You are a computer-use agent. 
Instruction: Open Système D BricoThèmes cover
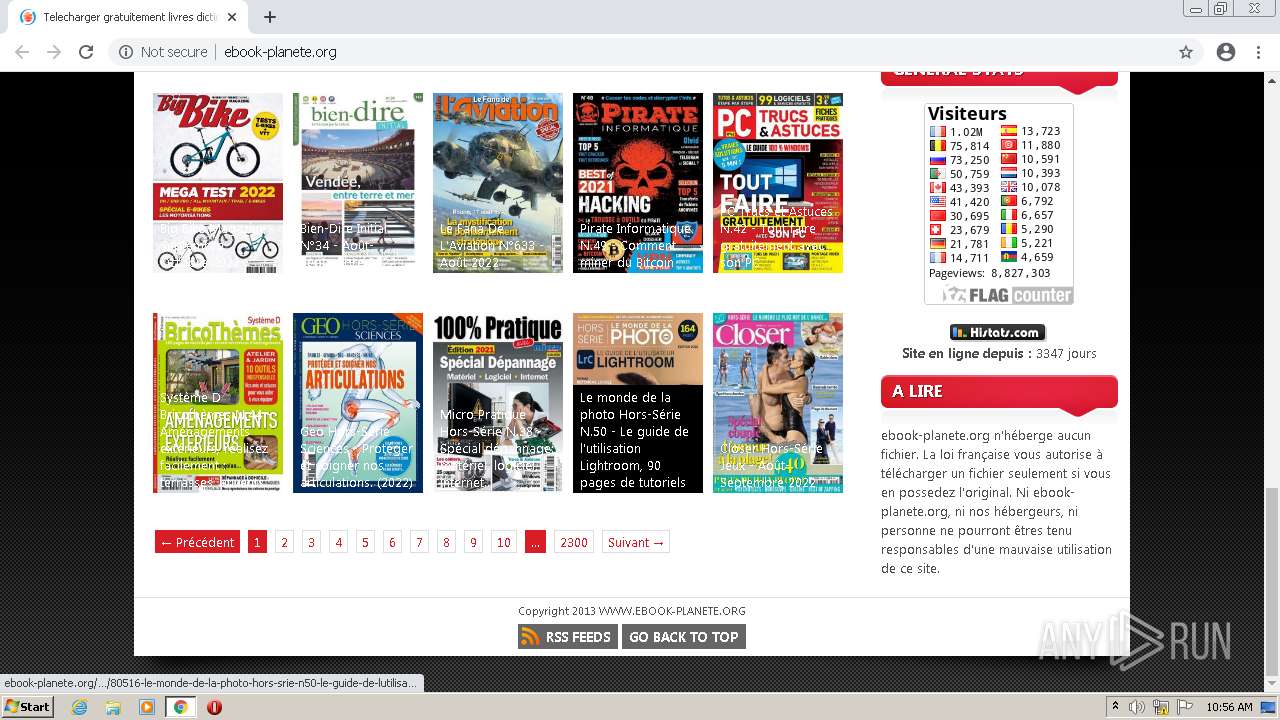pyautogui.click(x=218, y=403)
